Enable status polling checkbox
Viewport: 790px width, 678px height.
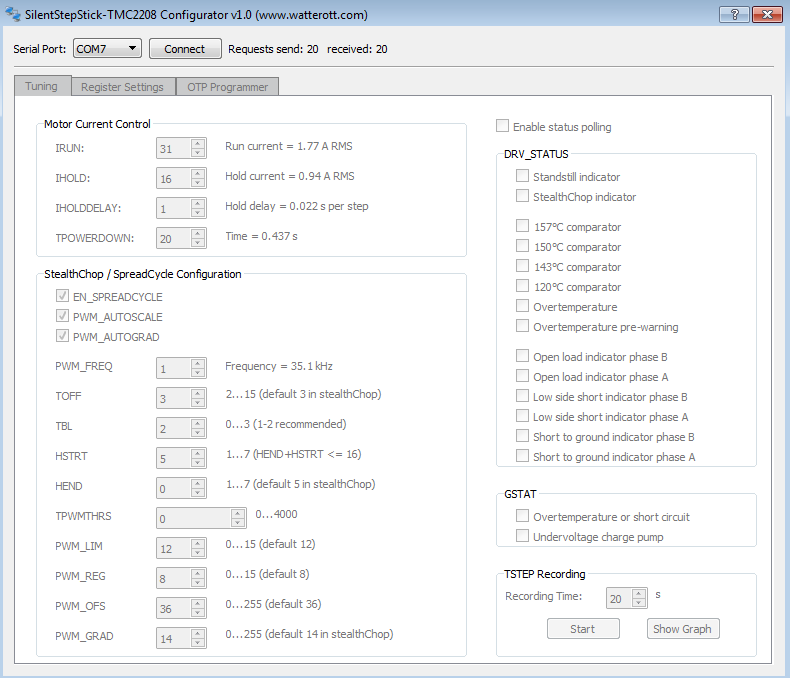pyautogui.click(x=502, y=126)
